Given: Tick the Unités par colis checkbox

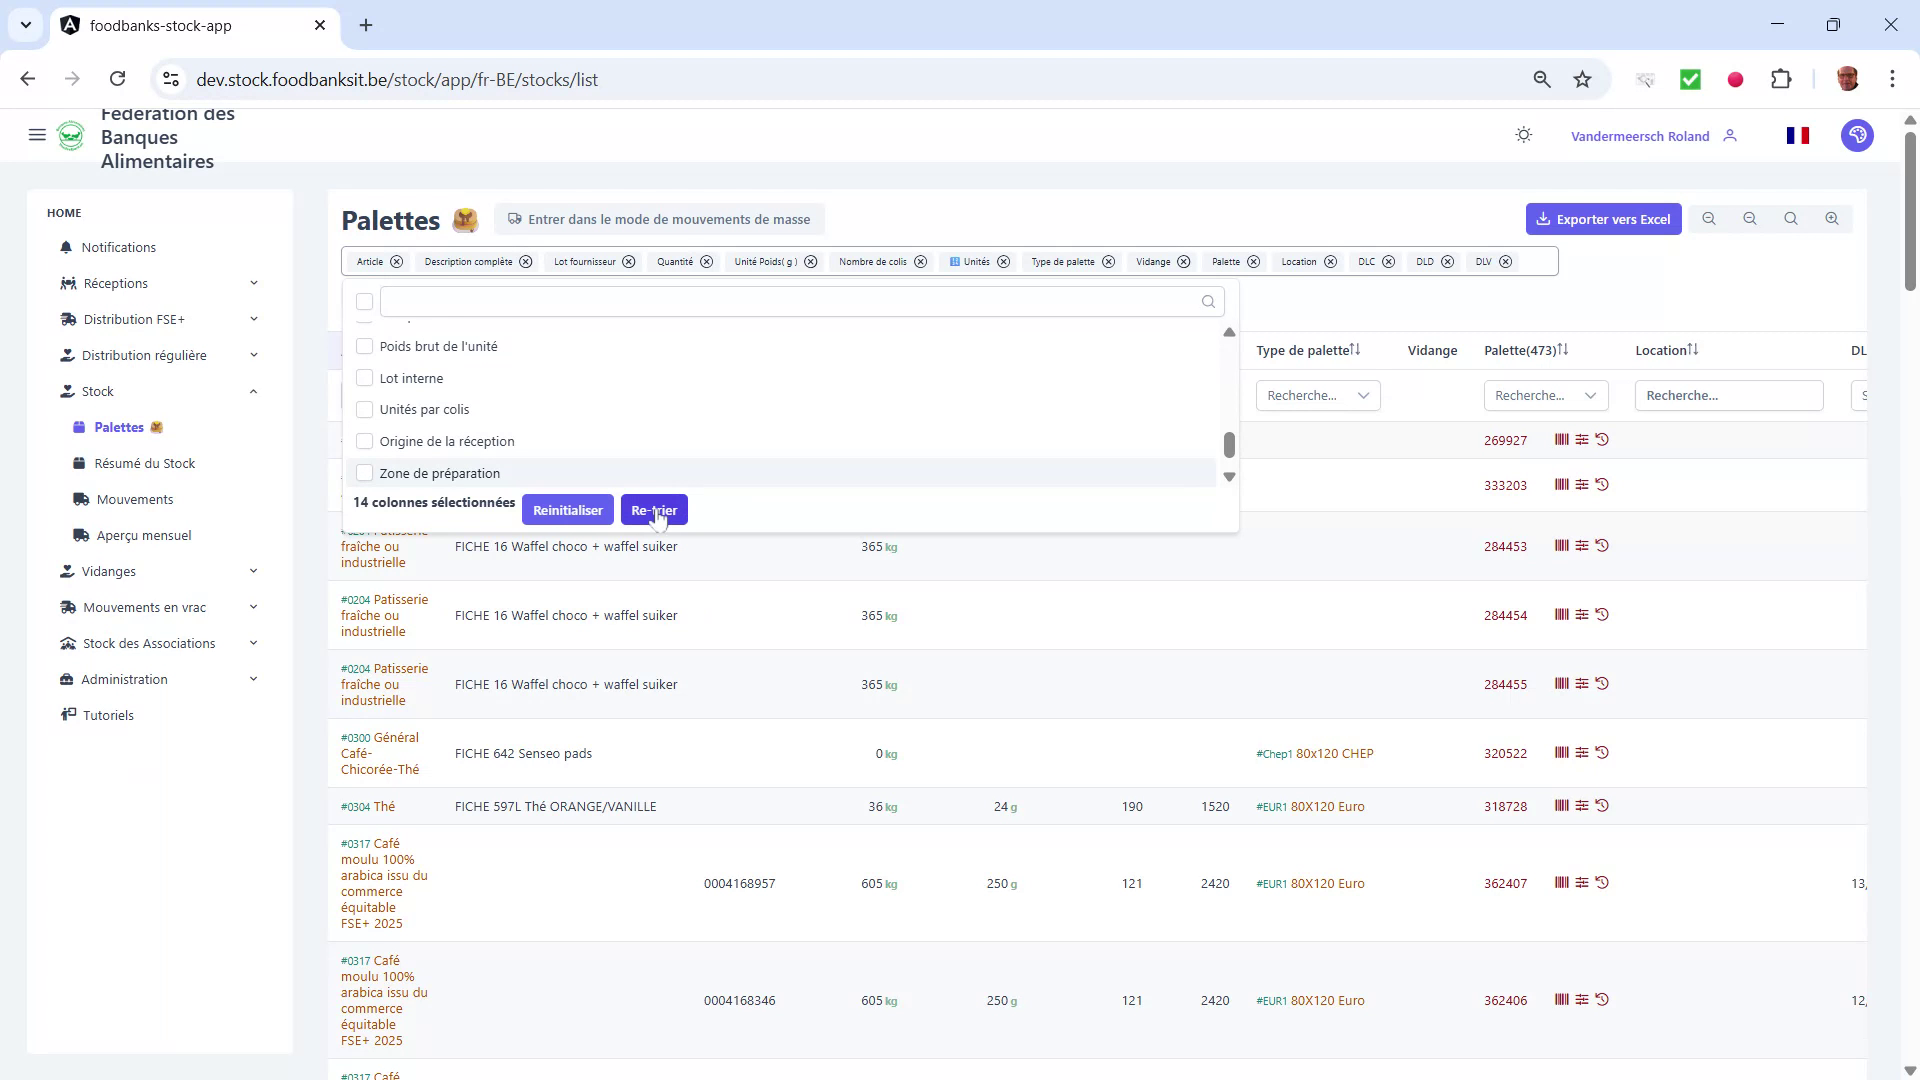Looking at the screenshot, I should 365,409.
